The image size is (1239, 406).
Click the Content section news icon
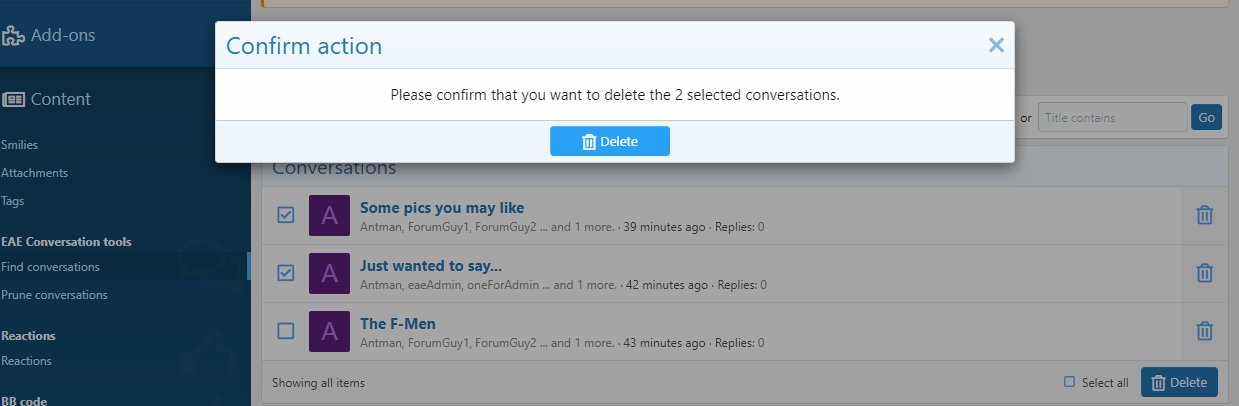point(14,99)
